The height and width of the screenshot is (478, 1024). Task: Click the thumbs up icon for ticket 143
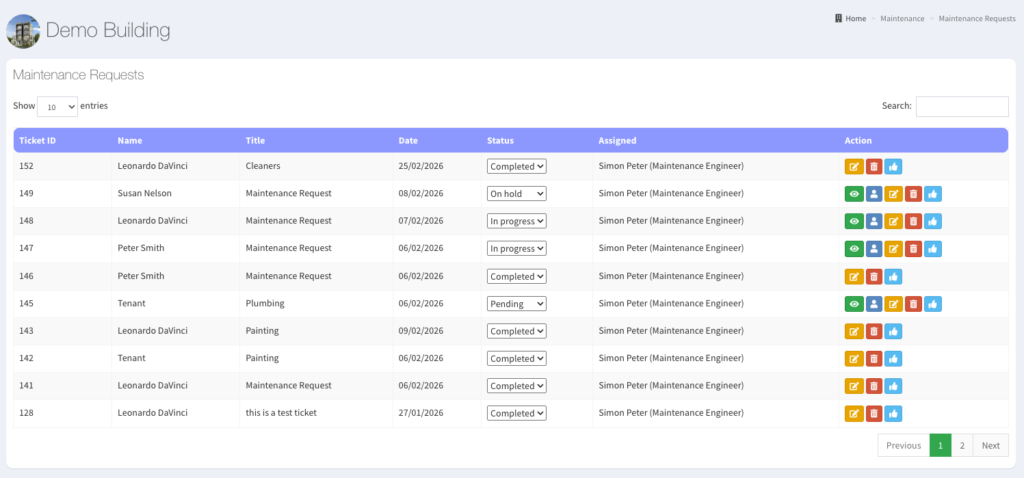(x=894, y=331)
